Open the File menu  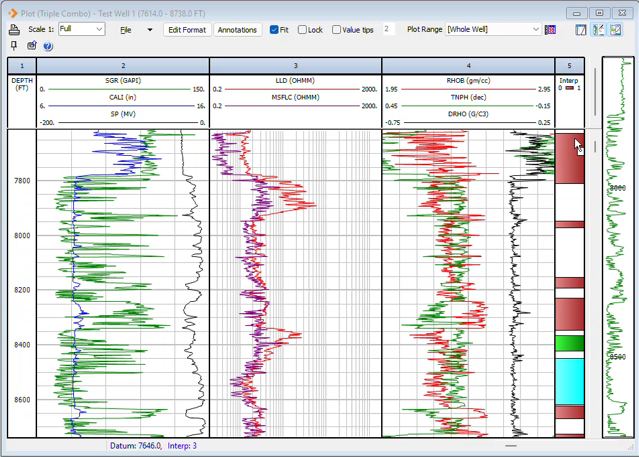(x=126, y=30)
